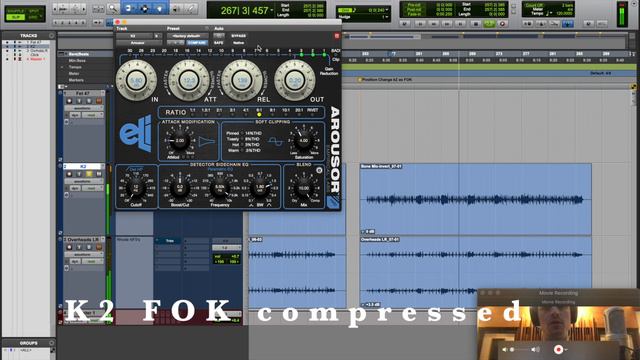
Task: Select the Scrubber speaker tool
Action: tap(176, 8)
